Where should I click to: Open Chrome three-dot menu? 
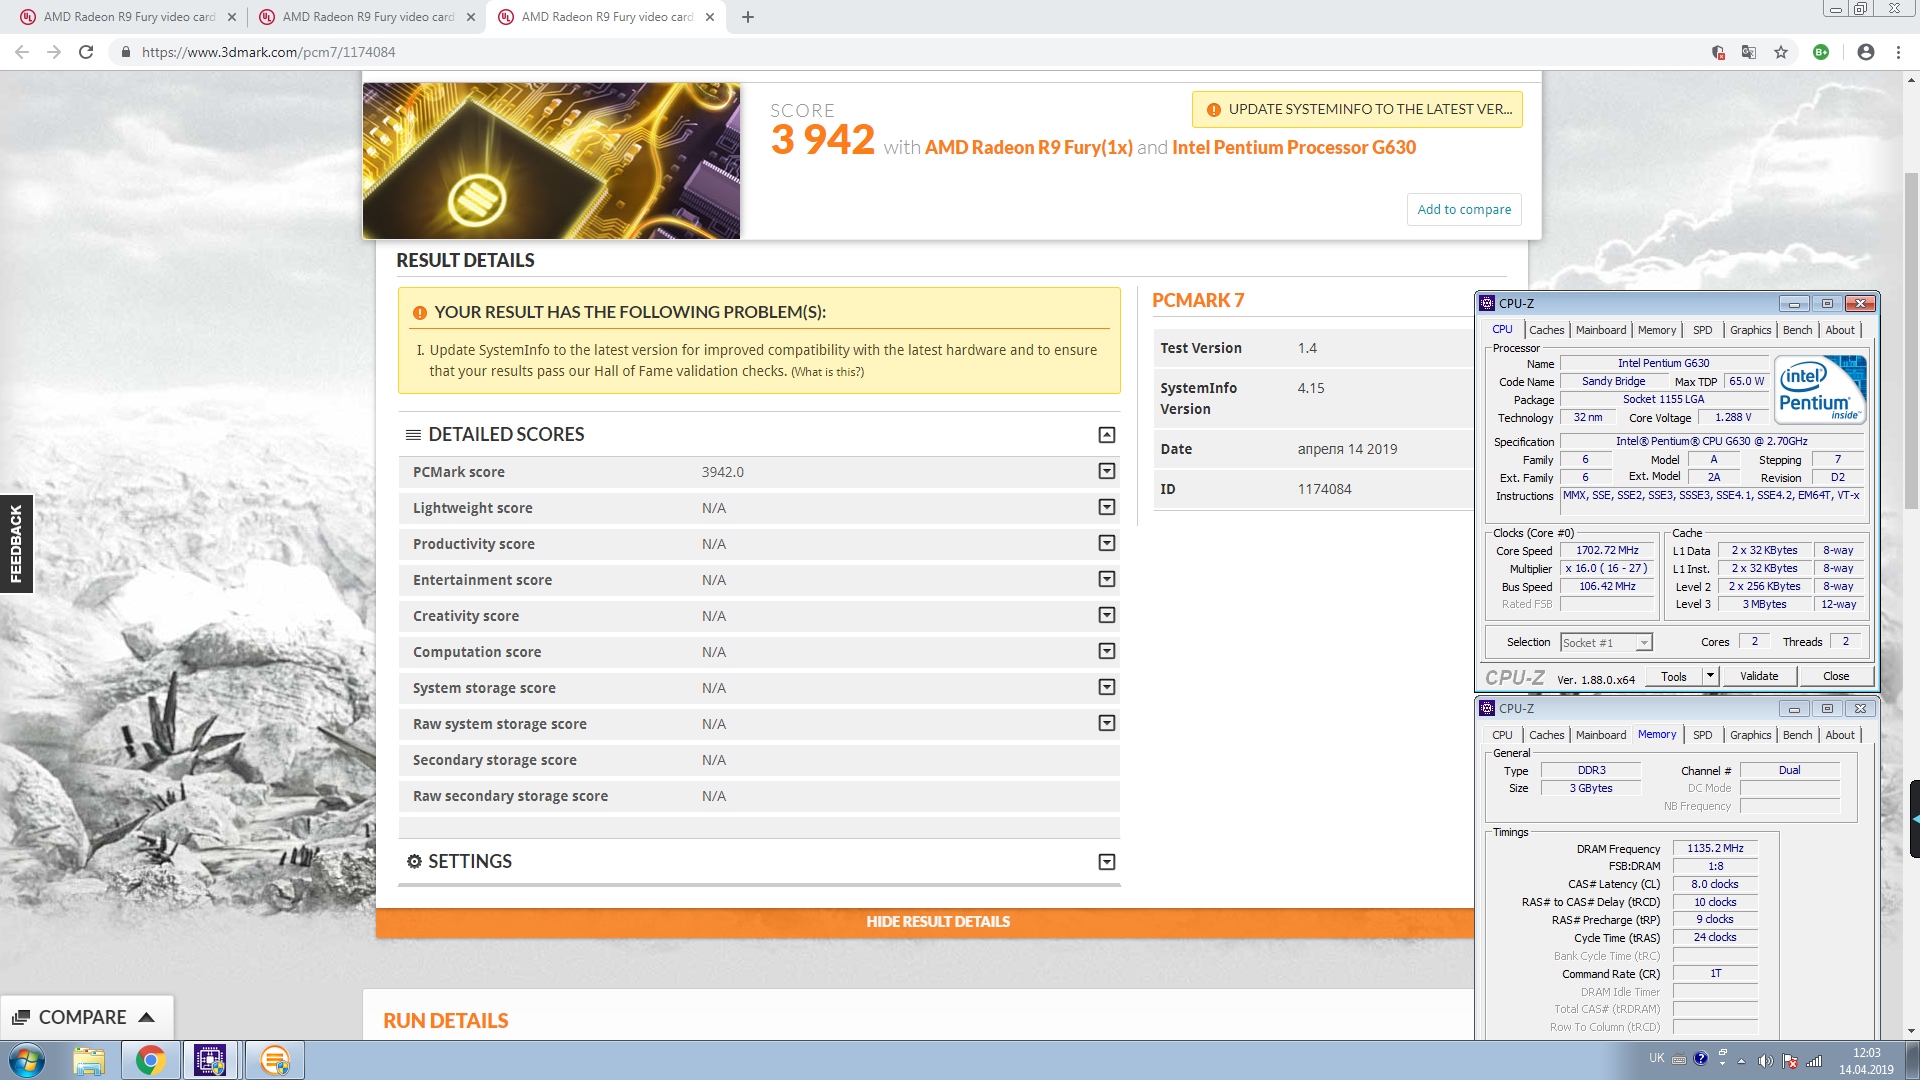(1898, 52)
